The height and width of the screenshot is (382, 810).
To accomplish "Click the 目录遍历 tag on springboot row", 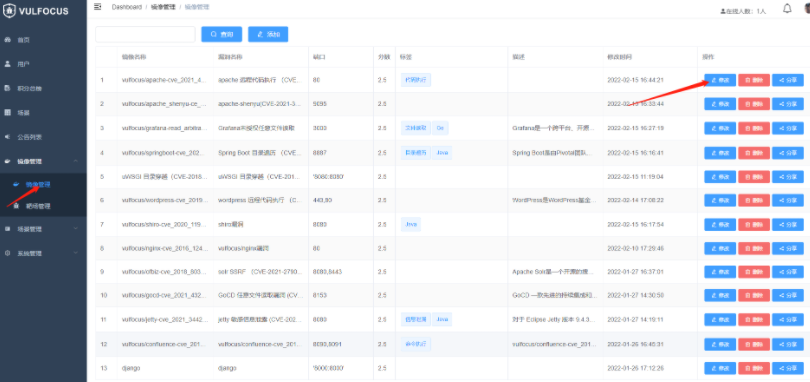I will [415, 152].
